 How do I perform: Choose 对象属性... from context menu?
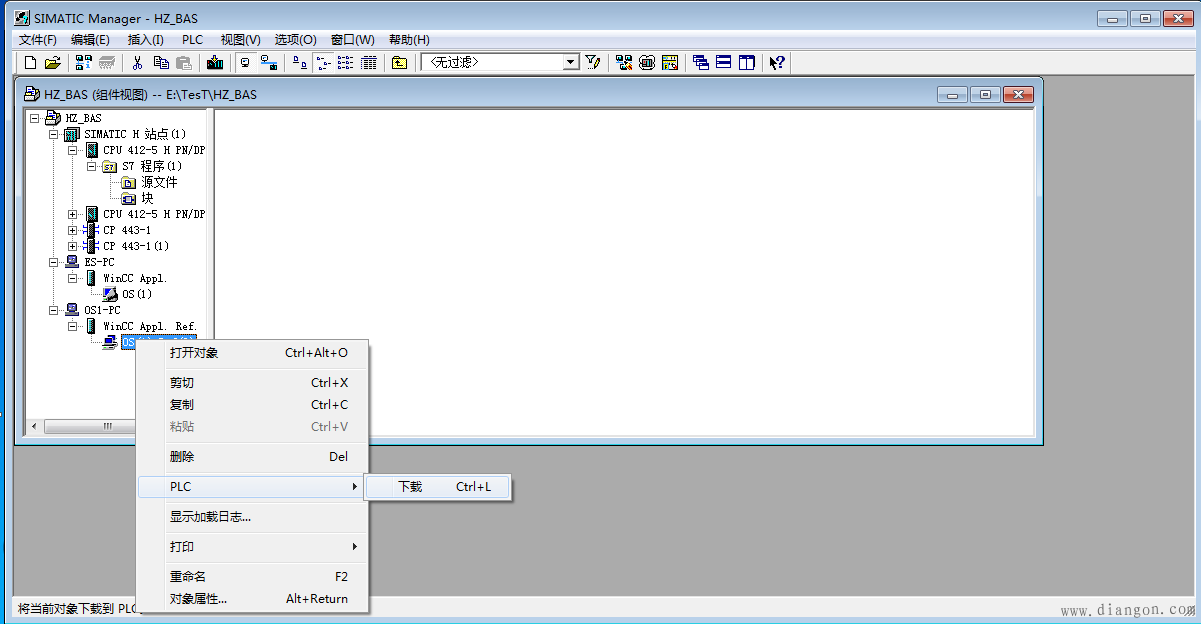(252, 599)
